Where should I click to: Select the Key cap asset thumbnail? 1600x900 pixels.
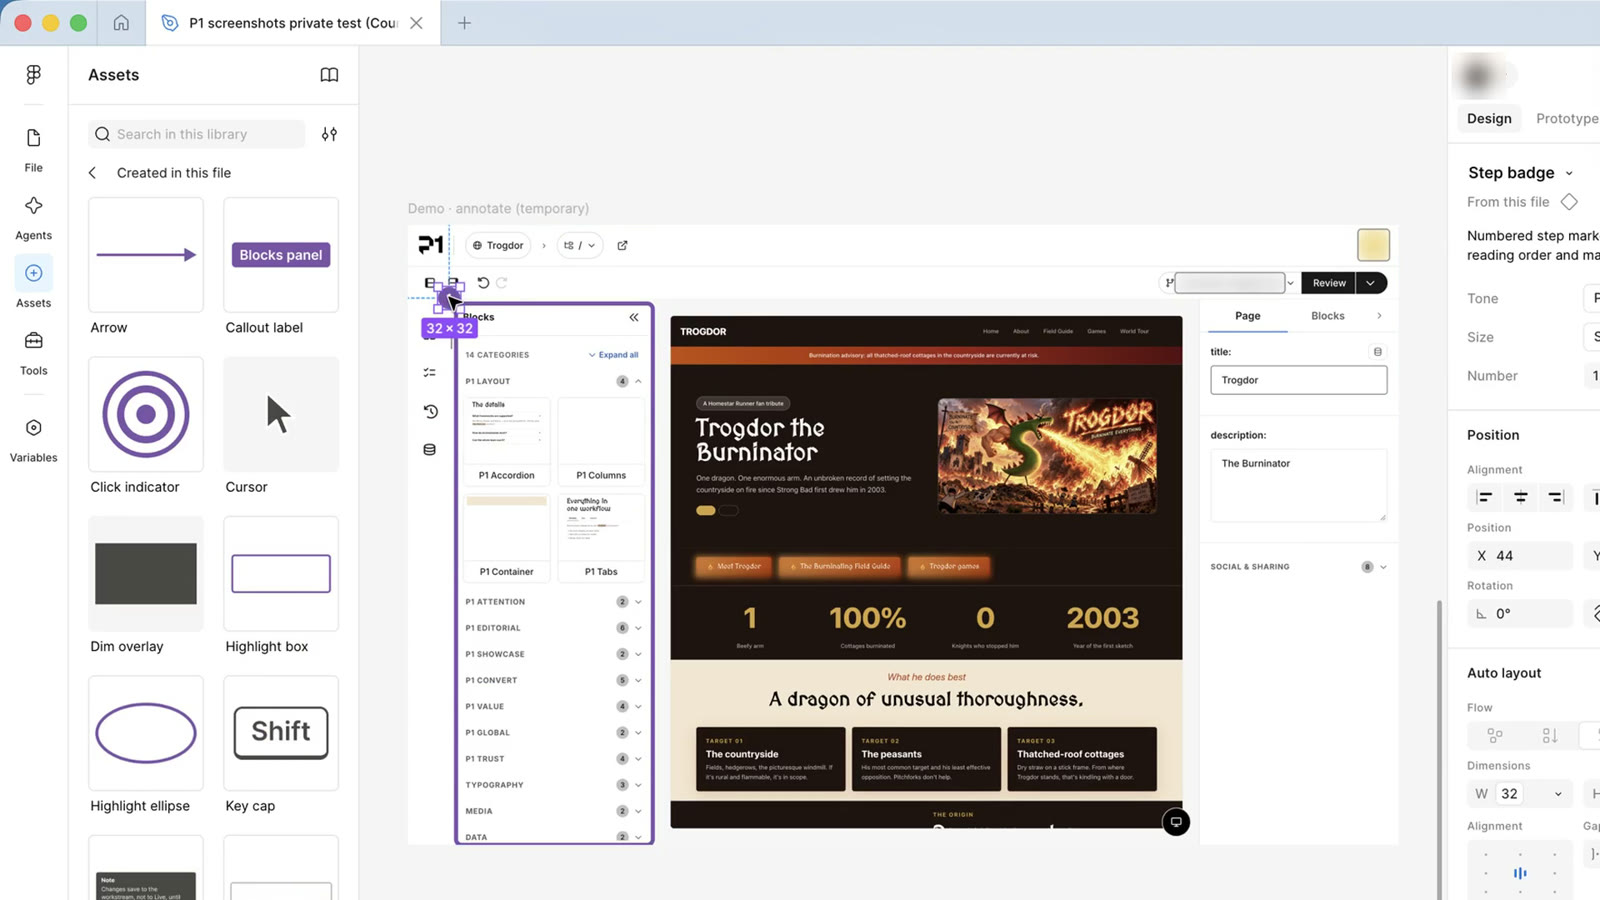(281, 733)
